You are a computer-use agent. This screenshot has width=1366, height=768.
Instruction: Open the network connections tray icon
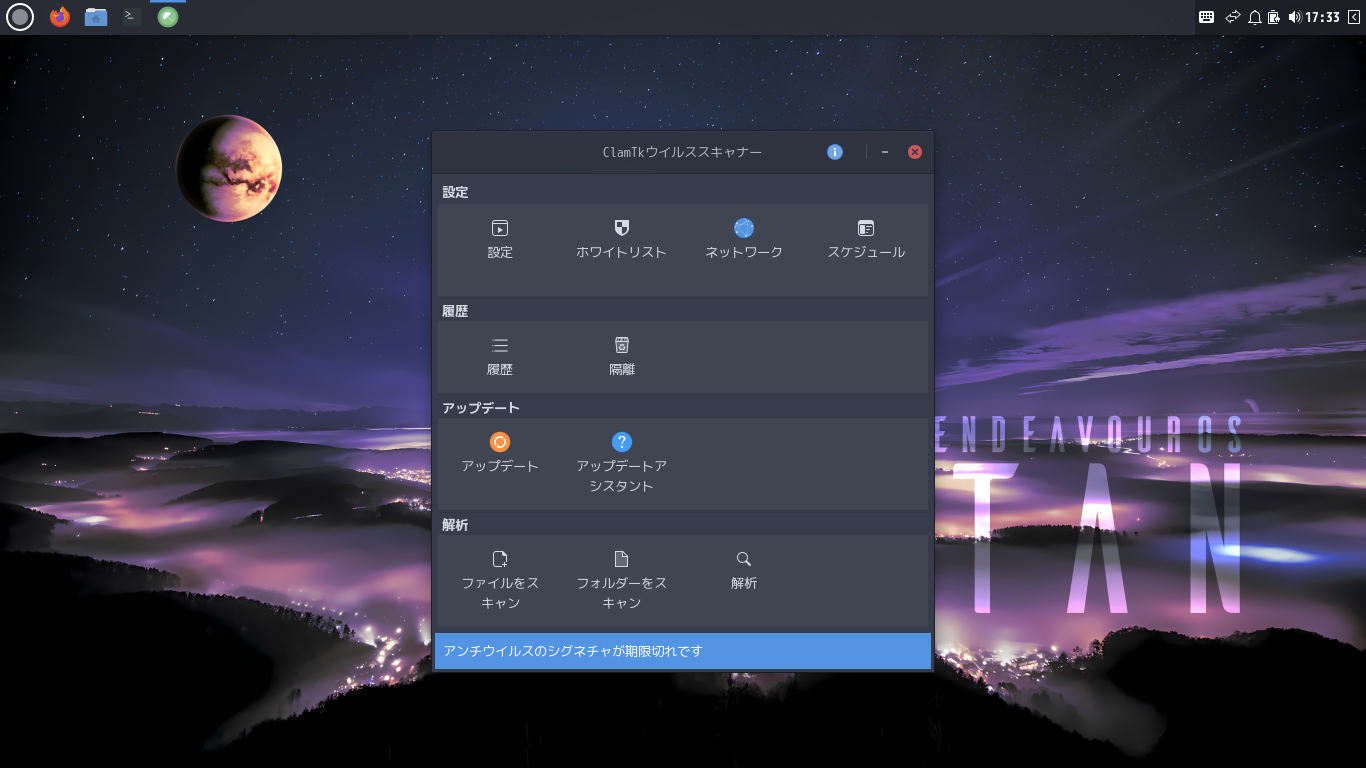click(1232, 17)
